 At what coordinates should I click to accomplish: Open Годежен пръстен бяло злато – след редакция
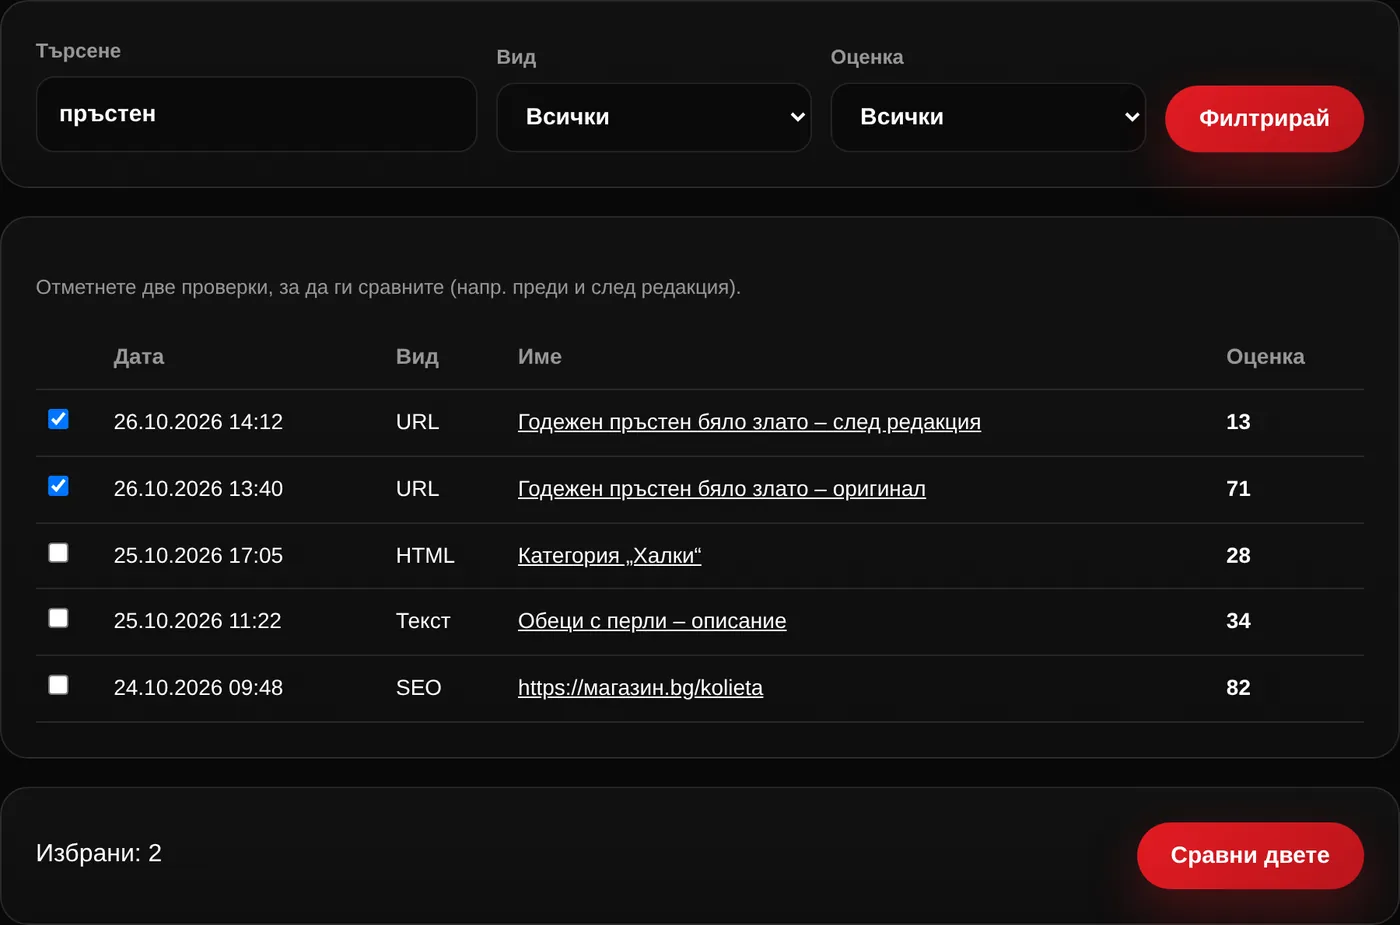pyautogui.click(x=749, y=422)
